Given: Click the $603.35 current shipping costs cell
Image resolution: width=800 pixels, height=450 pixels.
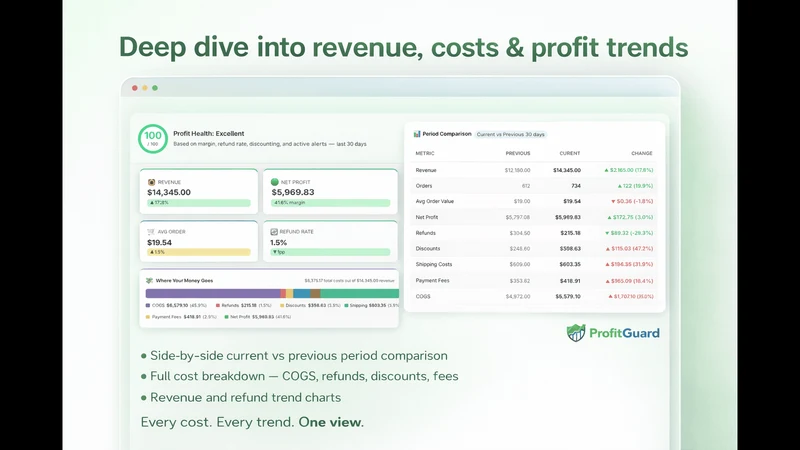Looking at the screenshot, I should point(570,265).
